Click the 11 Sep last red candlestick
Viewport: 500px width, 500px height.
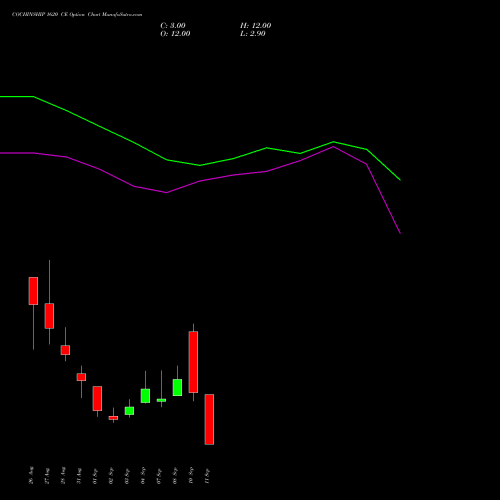pos(209,419)
